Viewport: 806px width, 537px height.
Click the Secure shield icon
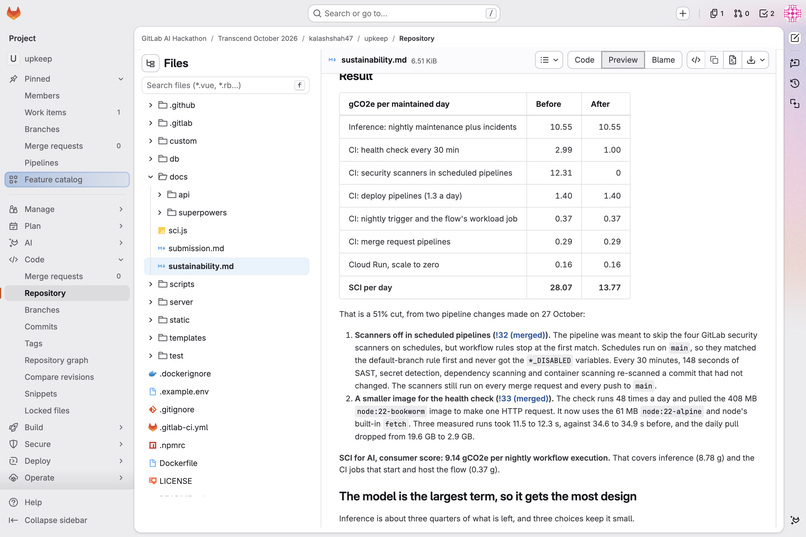pyautogui.click(x=13, y=444)
